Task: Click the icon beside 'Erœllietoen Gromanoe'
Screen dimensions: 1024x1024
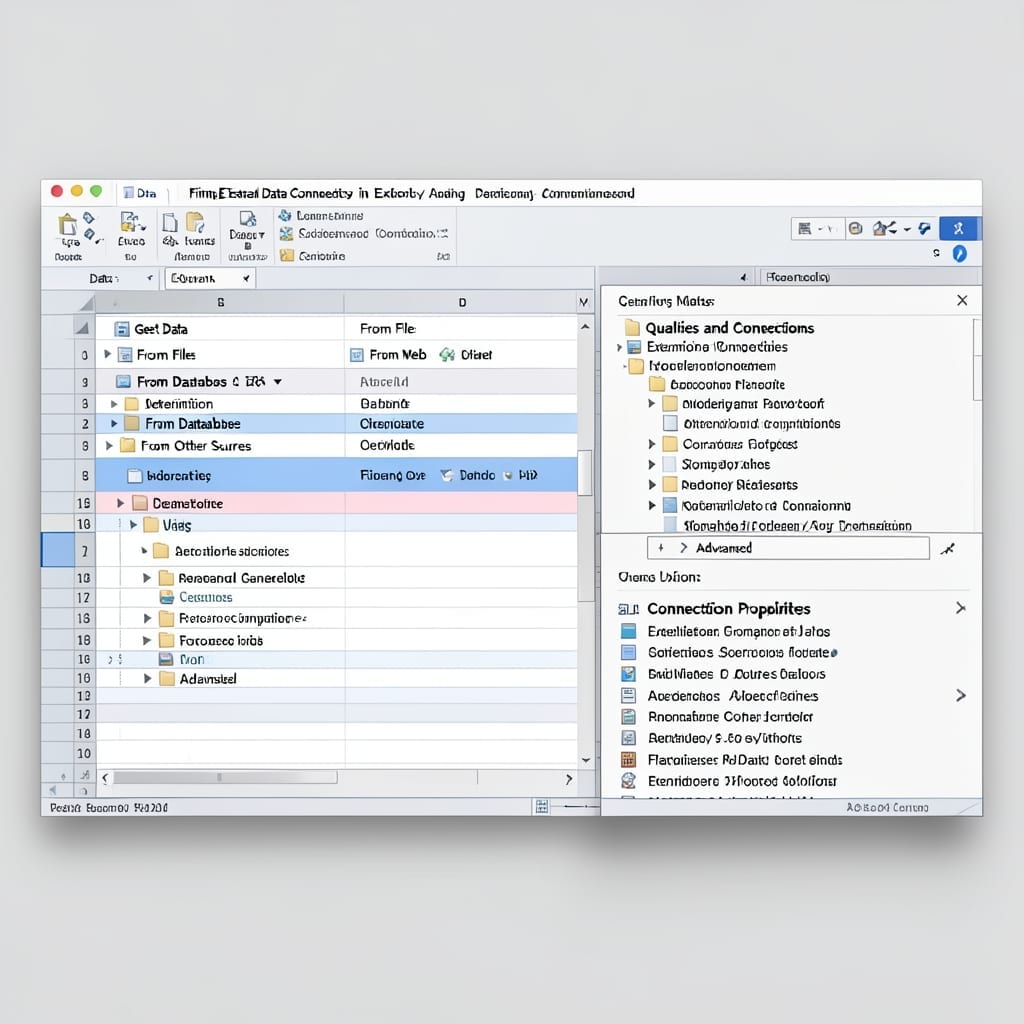Action: [628, 631]
